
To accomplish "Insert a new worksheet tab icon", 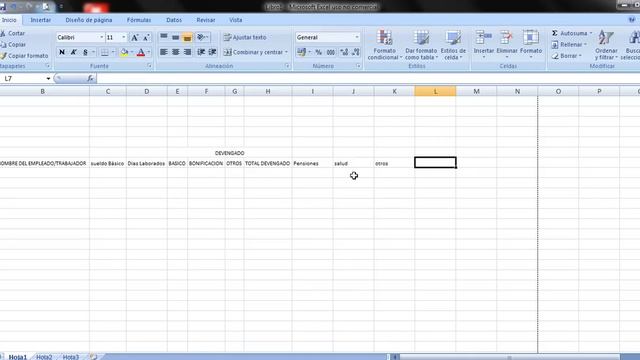I will click(93, 357).
